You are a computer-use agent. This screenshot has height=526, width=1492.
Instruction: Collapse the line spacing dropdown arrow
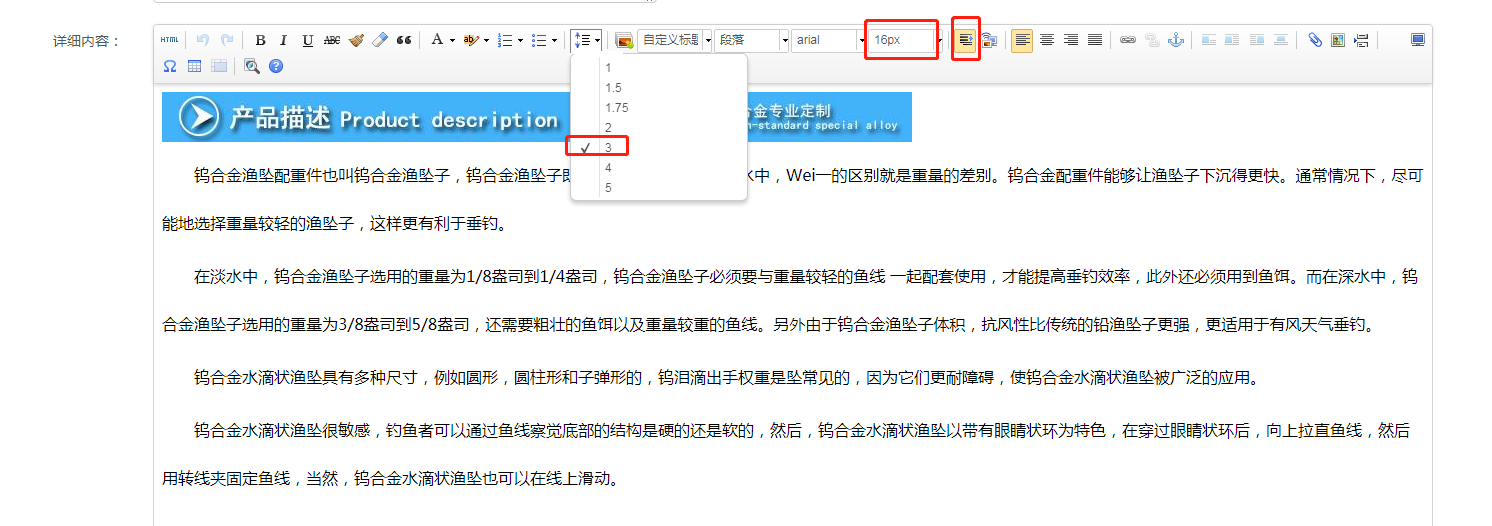point(597,40)
